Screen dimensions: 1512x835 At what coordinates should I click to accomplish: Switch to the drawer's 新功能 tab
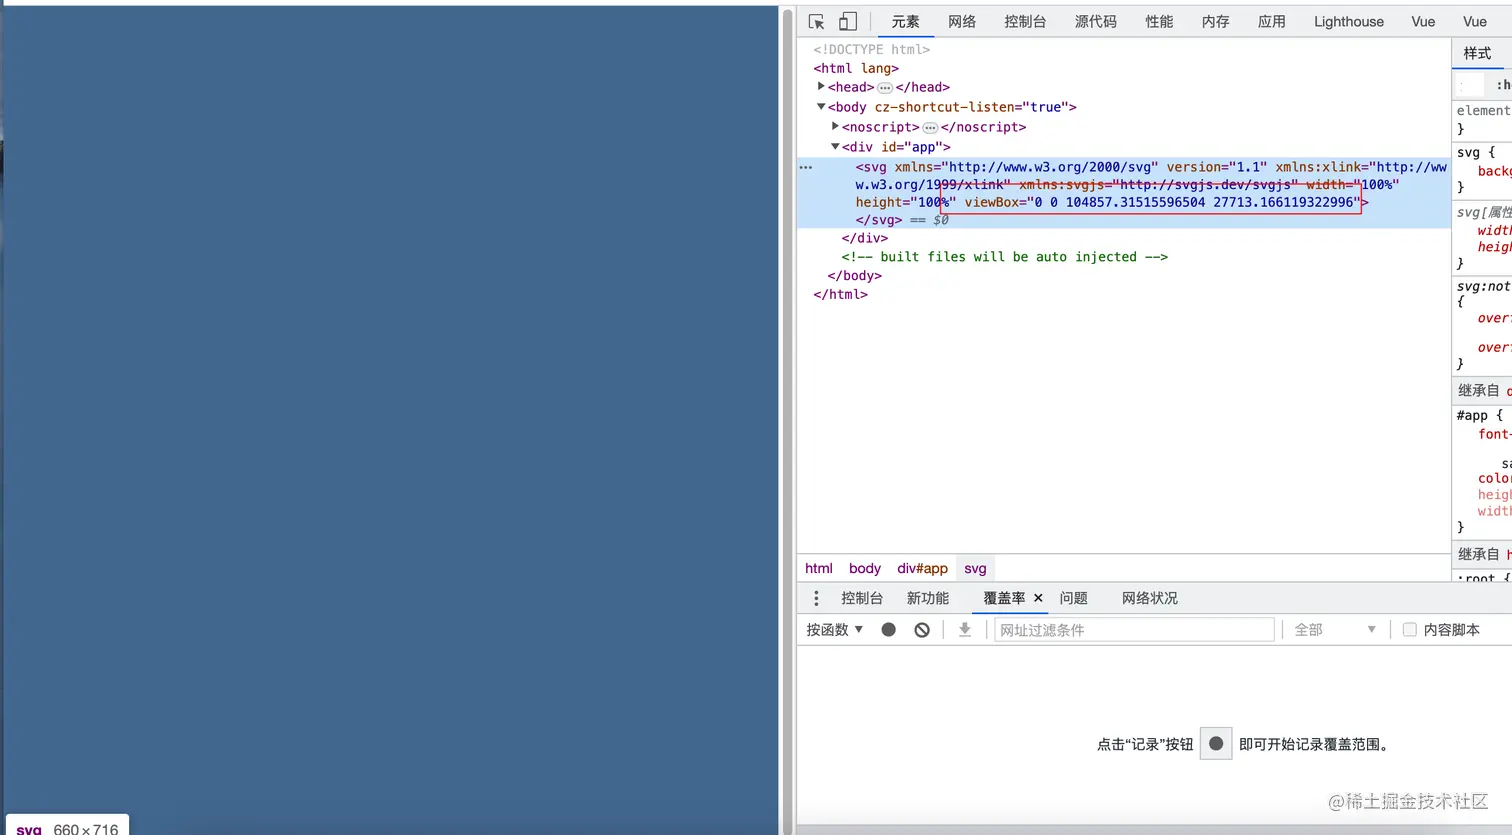point(928,598)
